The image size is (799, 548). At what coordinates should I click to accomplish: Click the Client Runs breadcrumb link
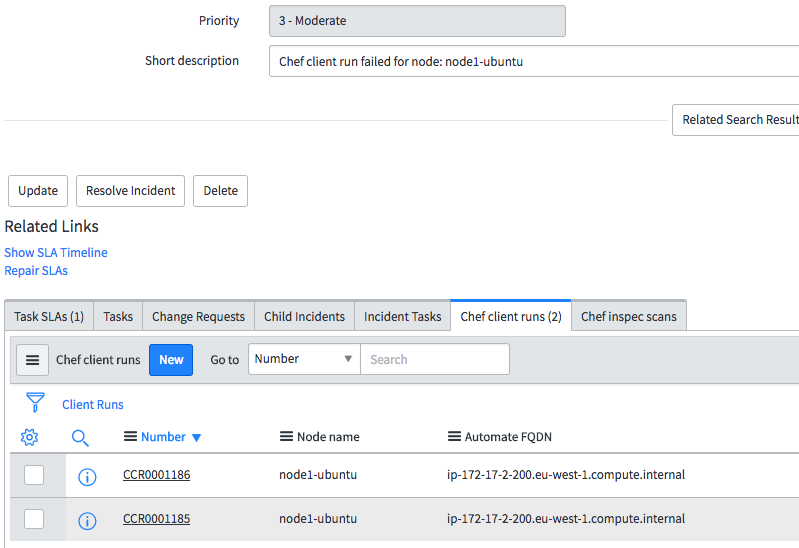(93, 405)
